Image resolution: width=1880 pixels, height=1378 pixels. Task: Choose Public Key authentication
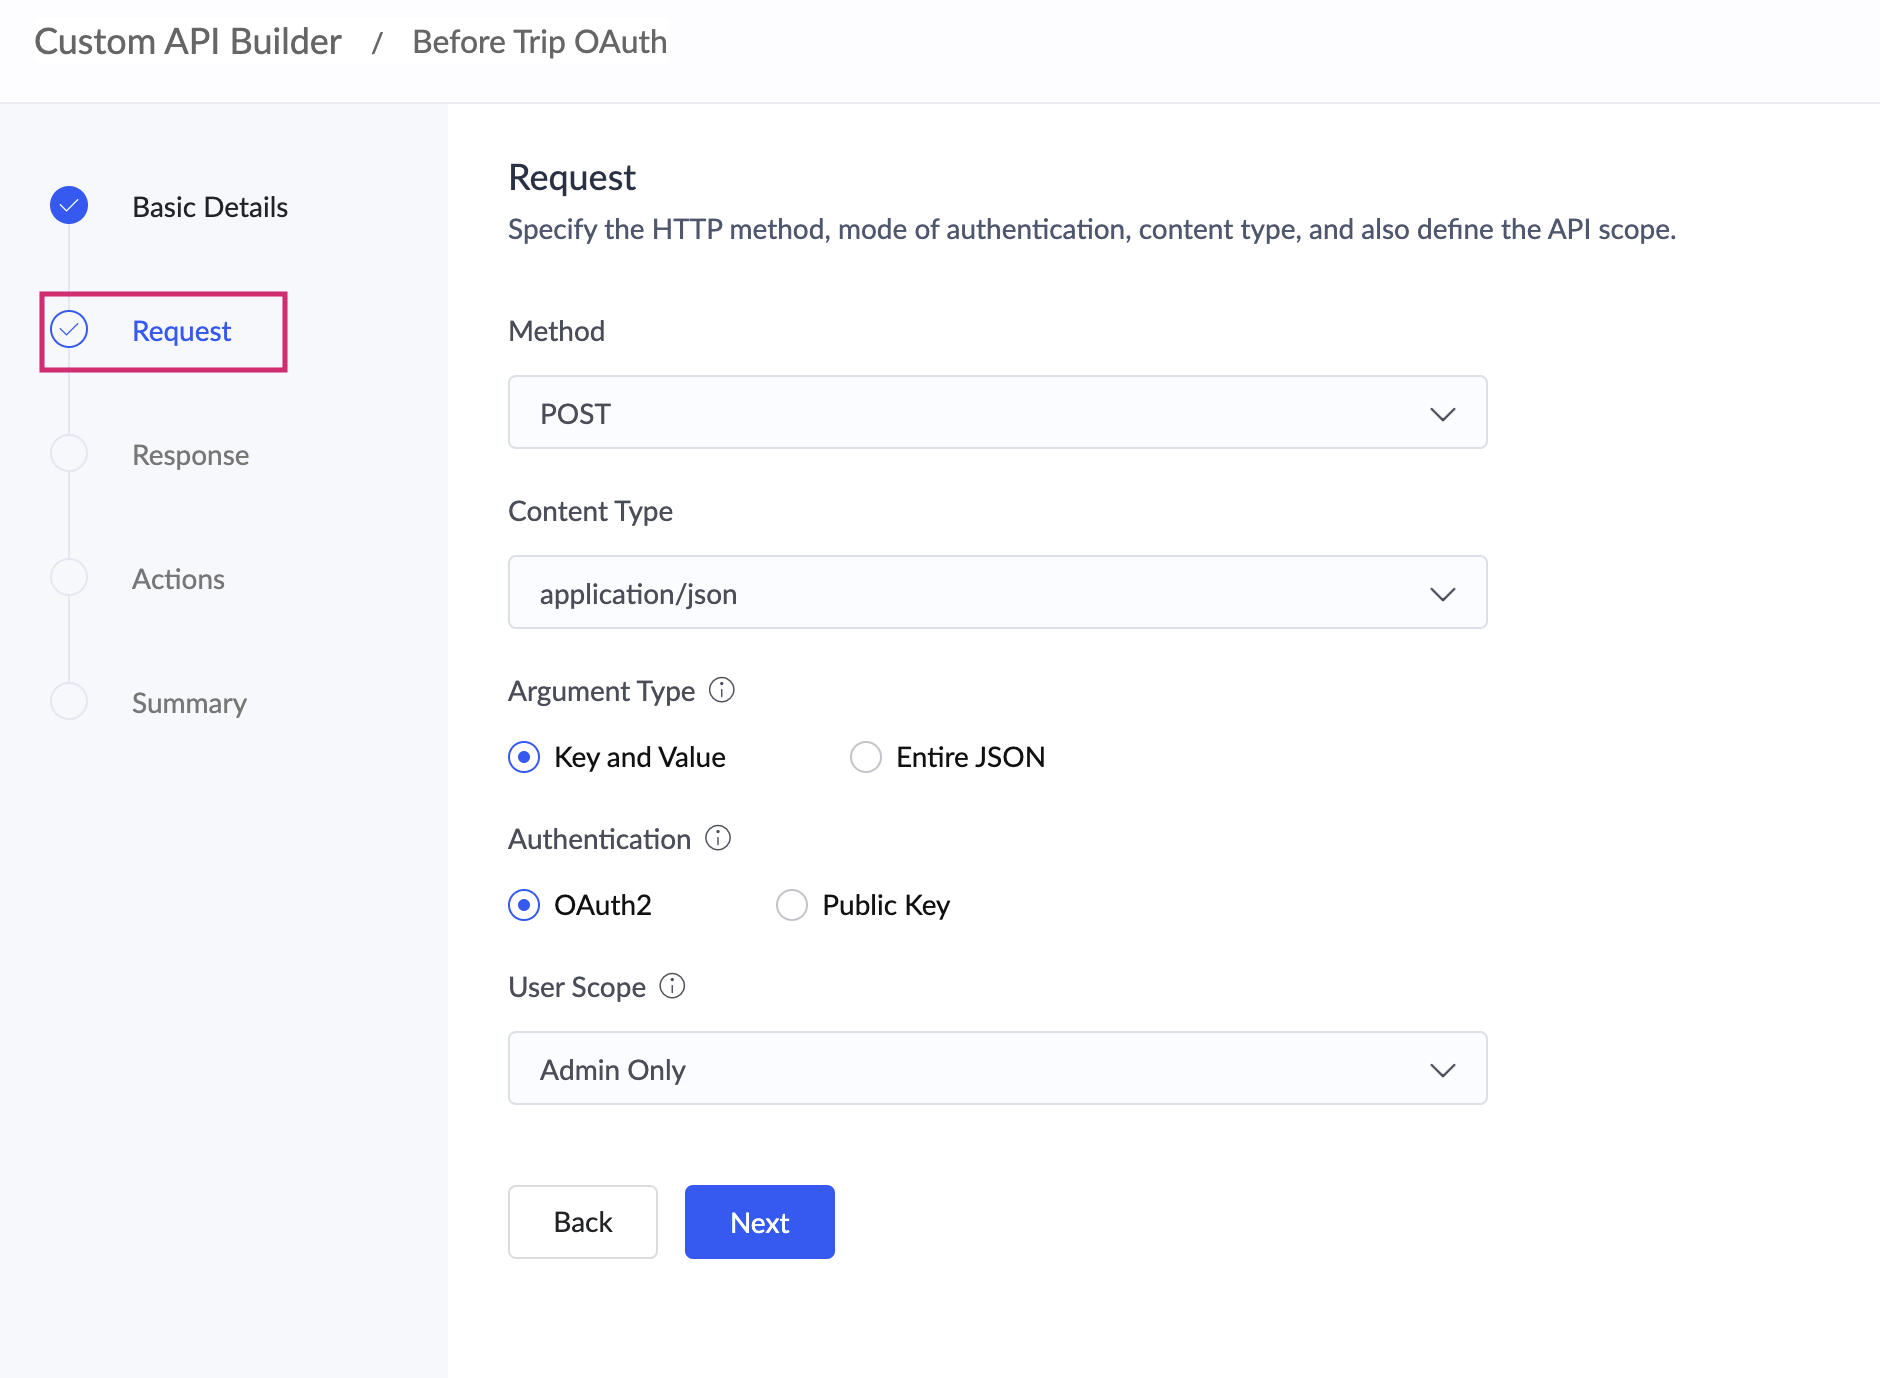(792, 905)
